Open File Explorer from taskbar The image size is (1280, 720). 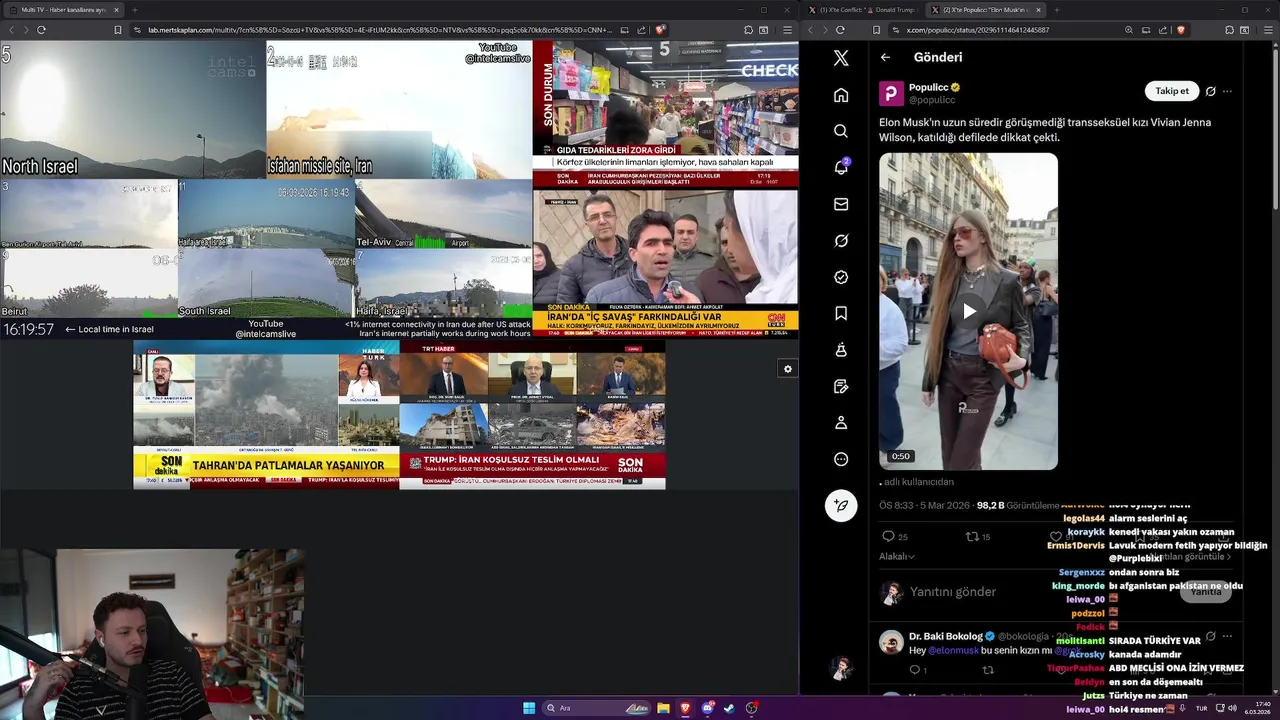[663, 708]
